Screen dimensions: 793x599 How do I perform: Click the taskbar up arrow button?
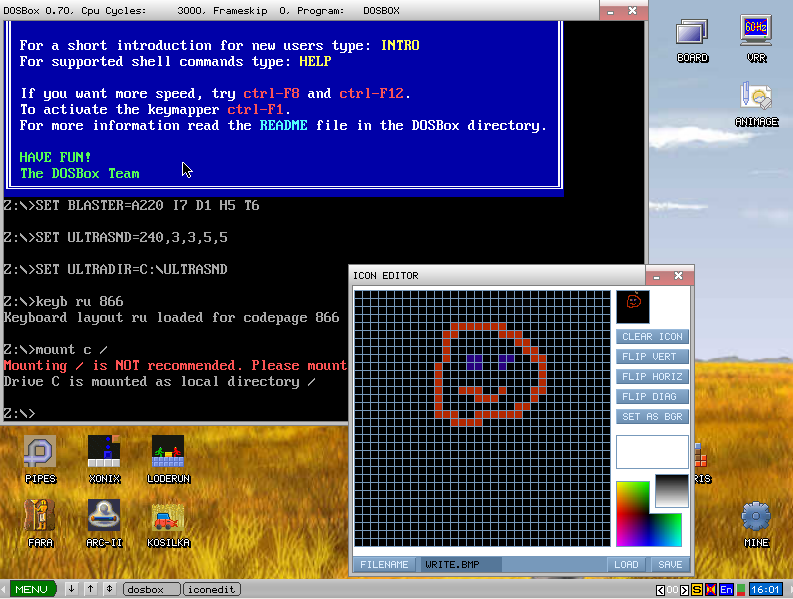(x=90, y=589)
